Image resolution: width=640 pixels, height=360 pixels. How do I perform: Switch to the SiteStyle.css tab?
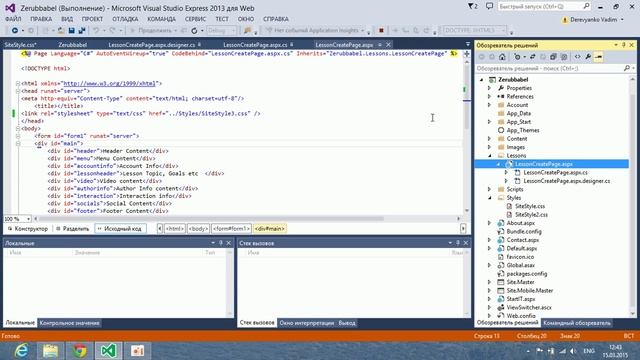pyautogui.click(x=20, y=44)
